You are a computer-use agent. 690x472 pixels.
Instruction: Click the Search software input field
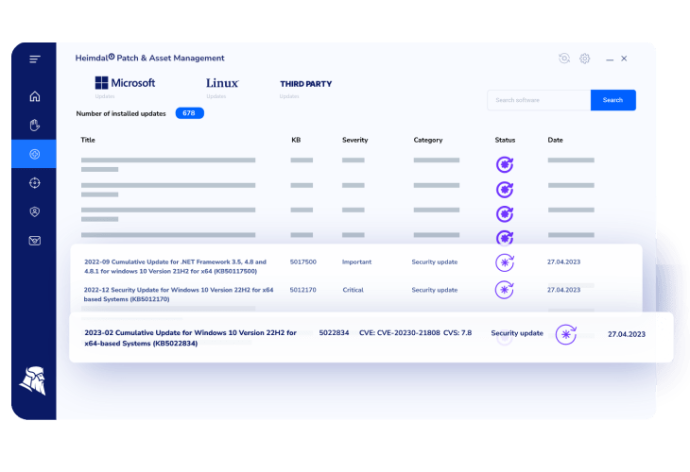tap(539, 100)
